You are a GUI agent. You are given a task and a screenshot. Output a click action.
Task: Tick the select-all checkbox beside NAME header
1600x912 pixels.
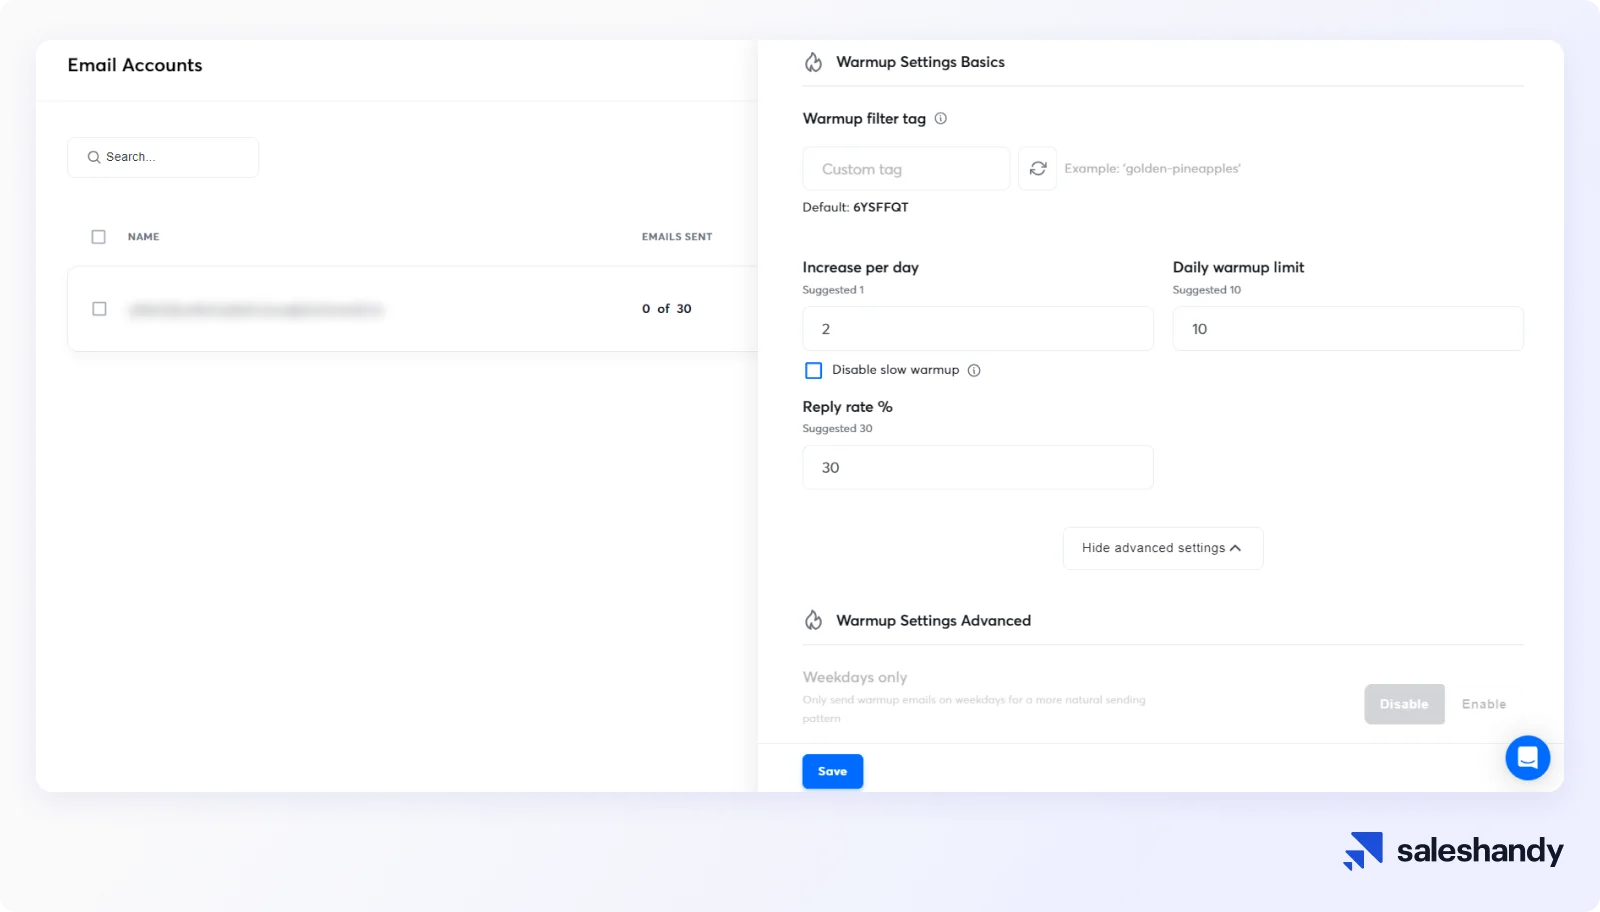click(x=98, y=237)
